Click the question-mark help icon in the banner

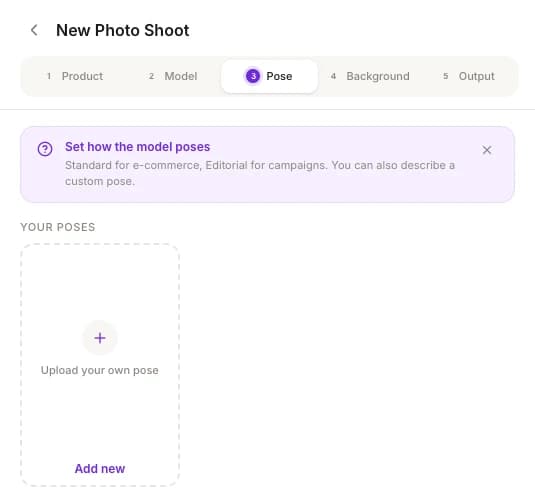tap(45, 149)
